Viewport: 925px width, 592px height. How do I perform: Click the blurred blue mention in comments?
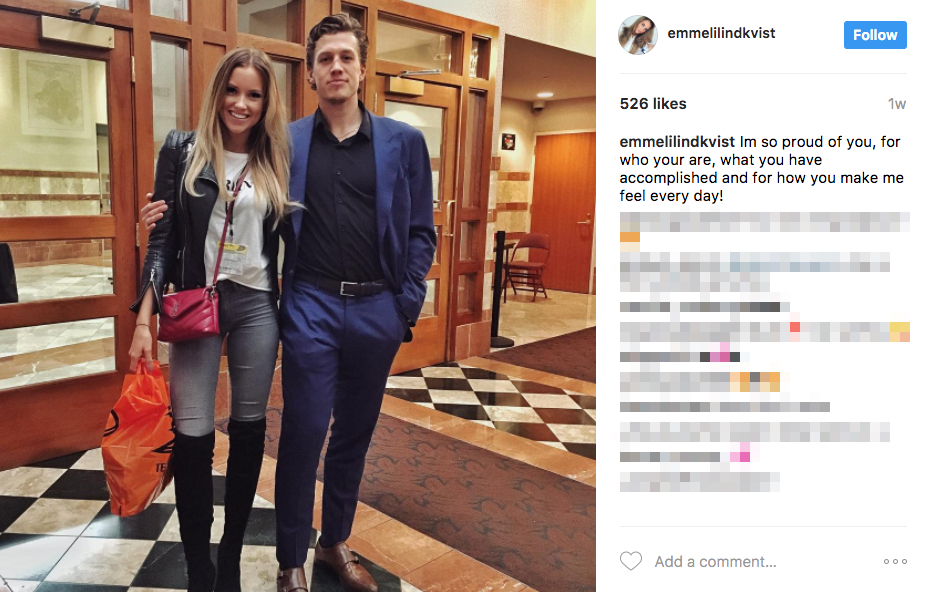(x=808, y=262)
